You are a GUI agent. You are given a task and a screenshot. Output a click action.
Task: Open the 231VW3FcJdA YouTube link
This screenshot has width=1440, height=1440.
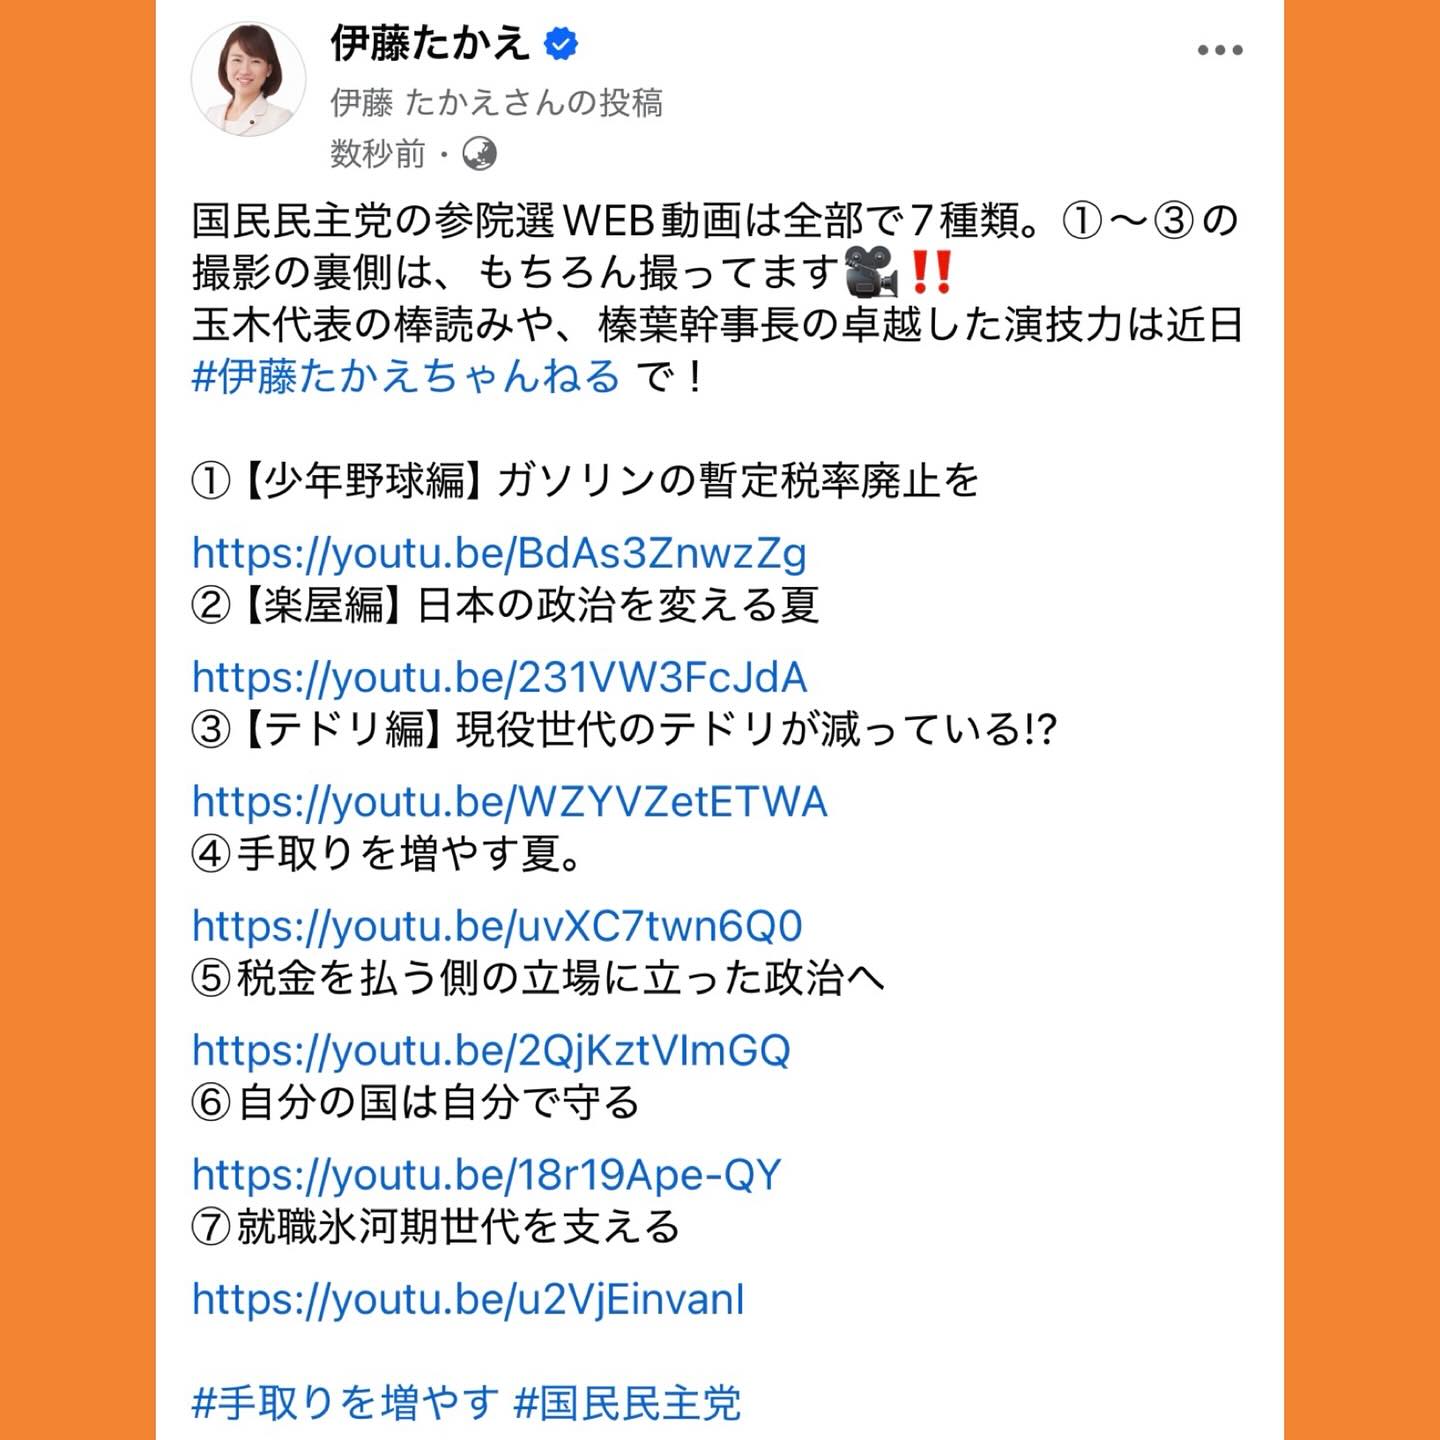499,678
